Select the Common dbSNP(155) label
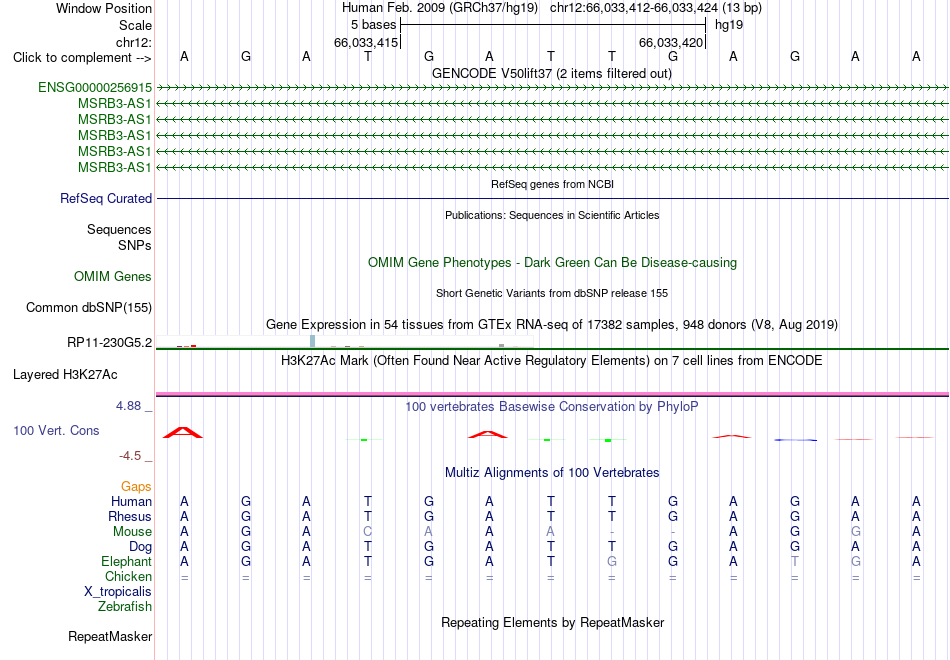This screenshot has width=950, height=660. pyautogui.click(x=88, y=307)
